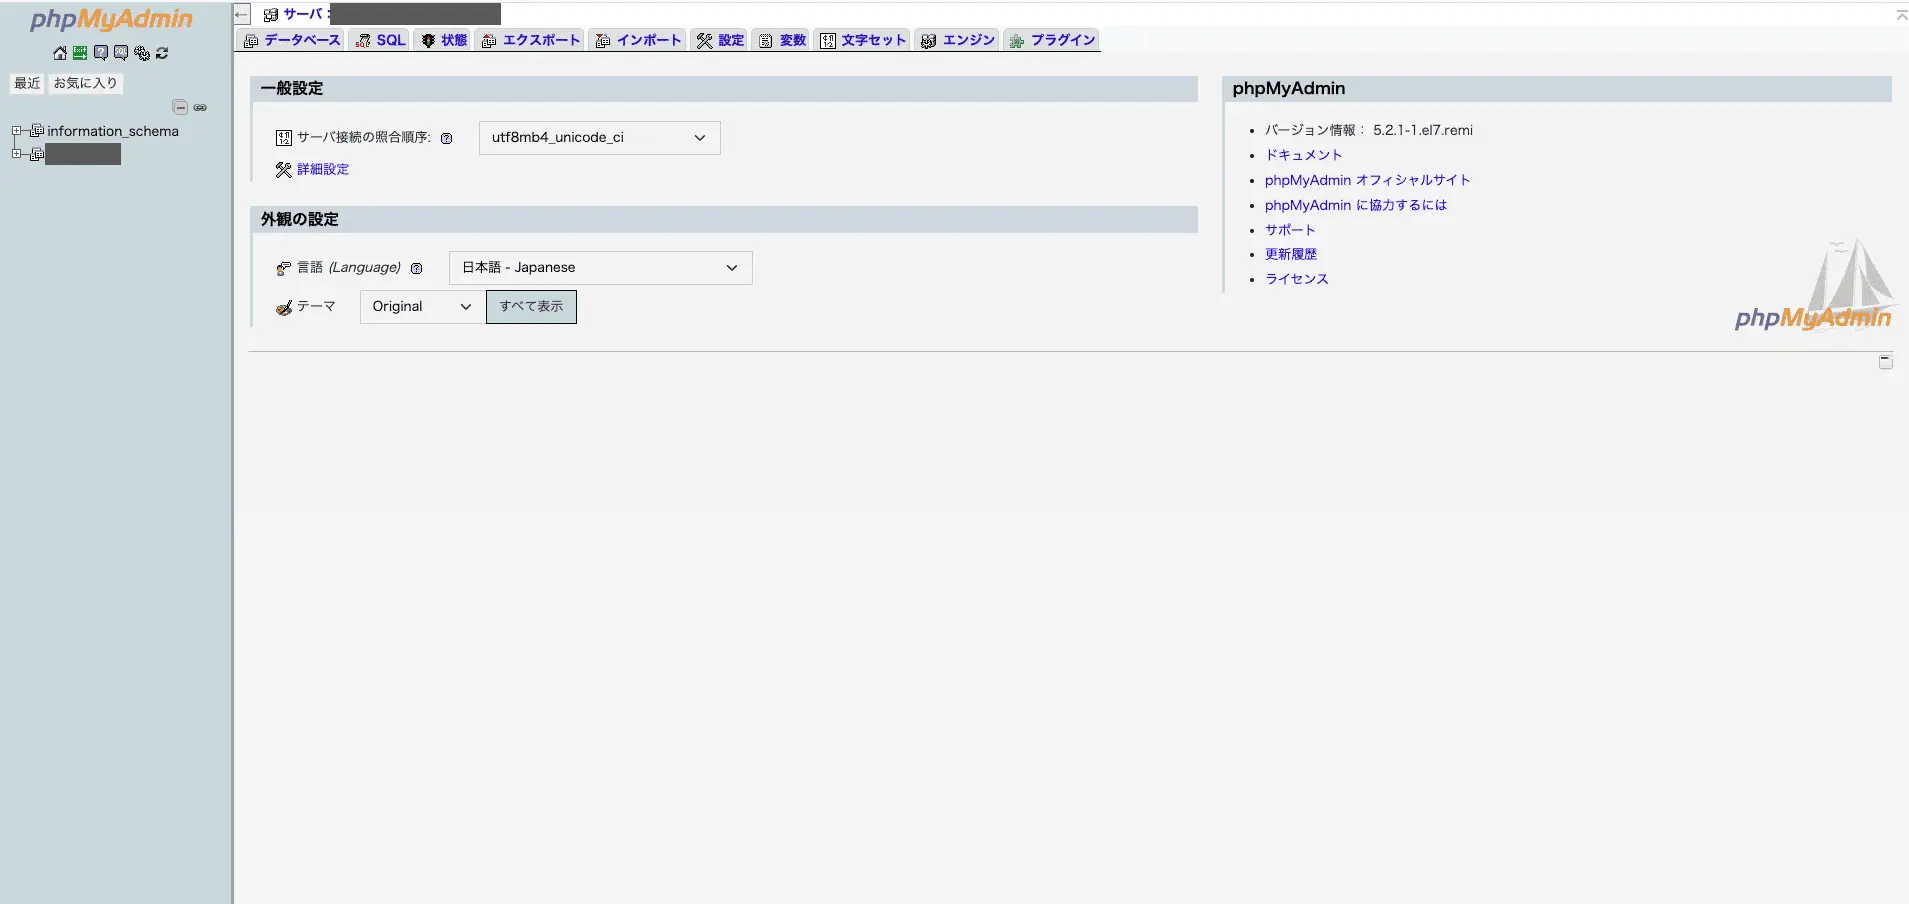
Task: Select the 最近 recent tables tab
Action: click(27, 83)
